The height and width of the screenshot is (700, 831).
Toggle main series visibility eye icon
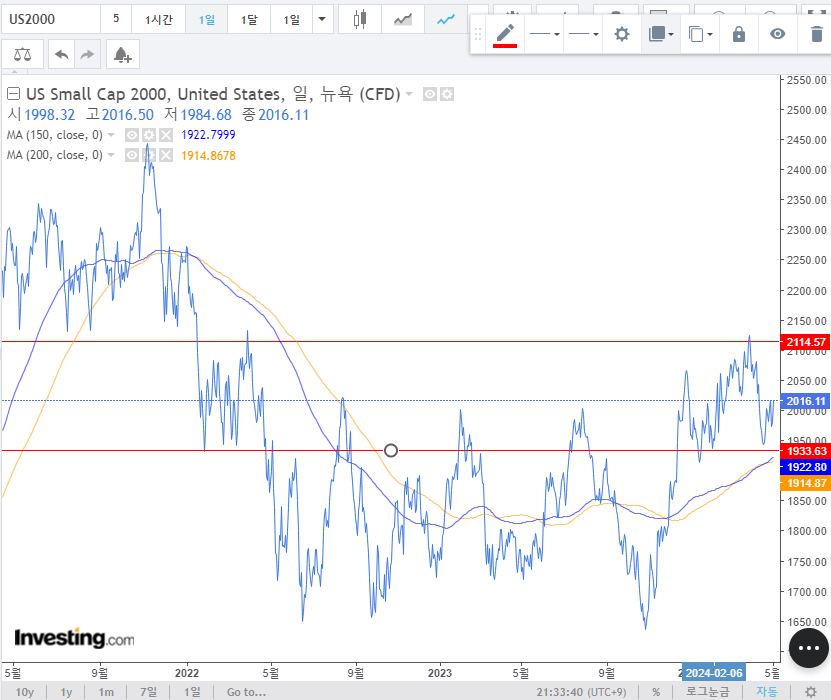point(430,94)
